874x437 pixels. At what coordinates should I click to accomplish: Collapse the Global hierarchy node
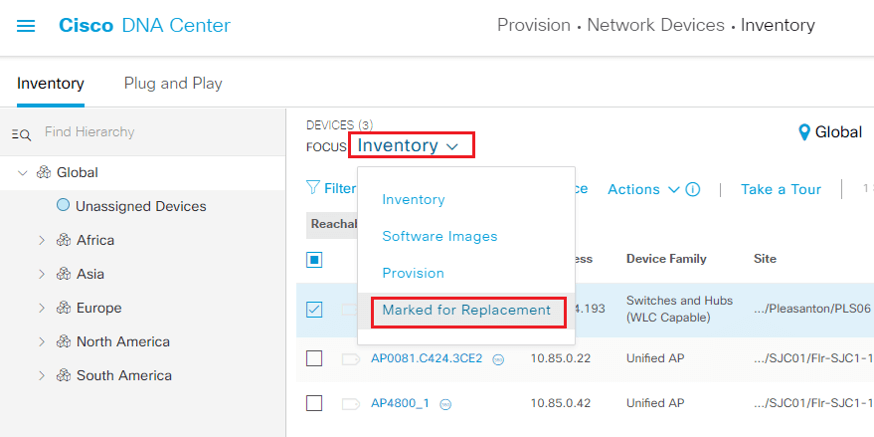(x=23, y=173)
